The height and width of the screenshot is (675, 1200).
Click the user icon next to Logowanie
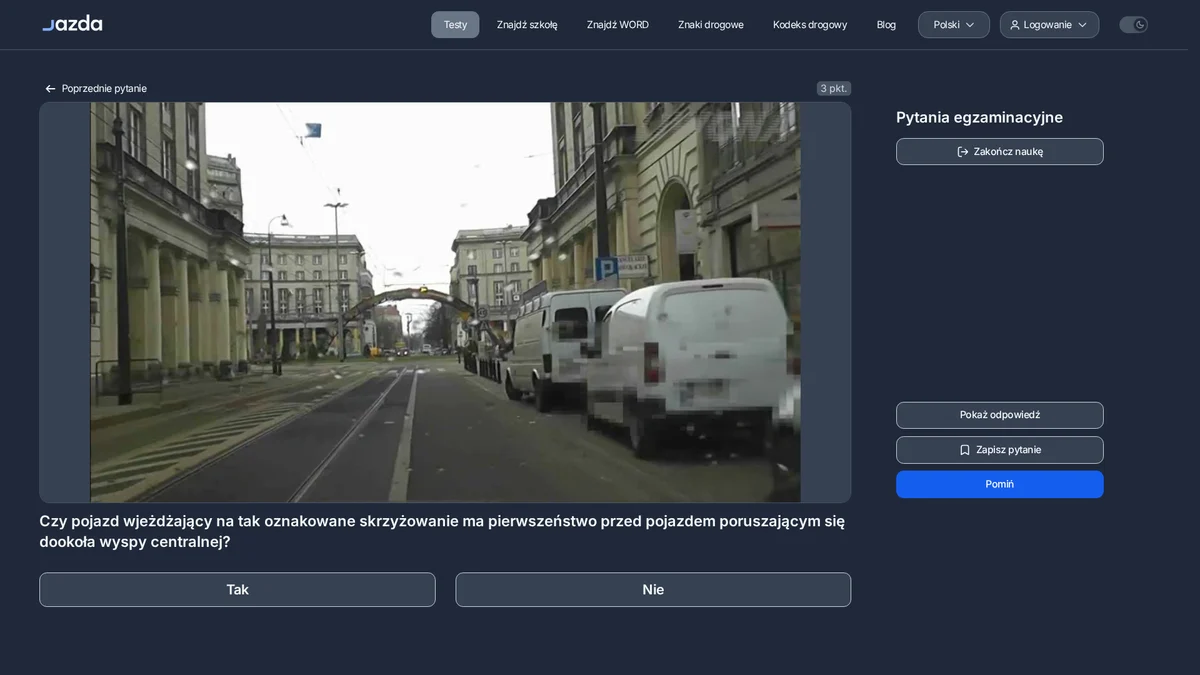[x=1015, y=25]
